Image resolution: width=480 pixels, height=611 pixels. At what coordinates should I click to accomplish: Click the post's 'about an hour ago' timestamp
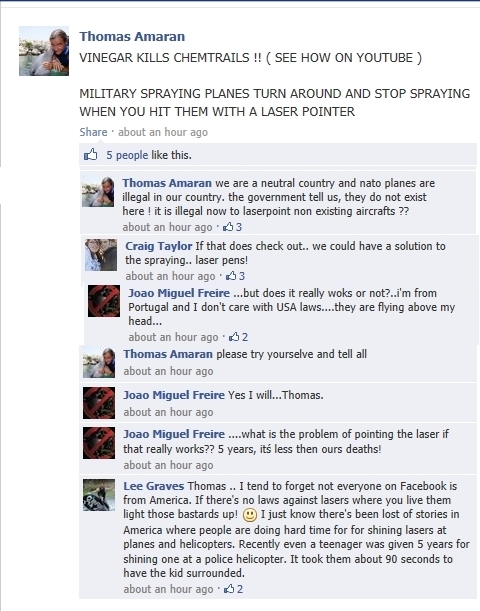click(x=163, y=132)
